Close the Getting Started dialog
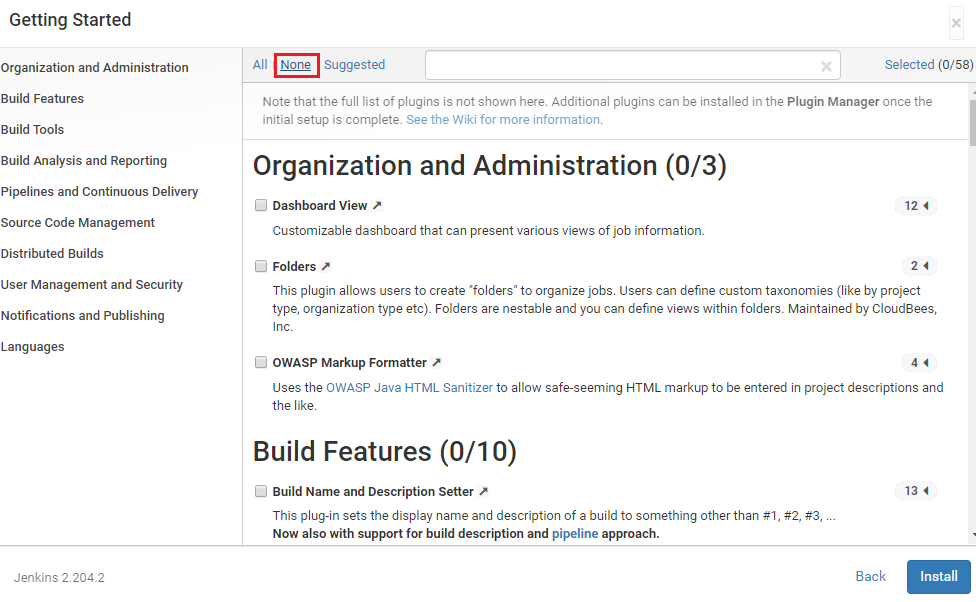This screenshot has height=602, width=976. tap(956, 24)
